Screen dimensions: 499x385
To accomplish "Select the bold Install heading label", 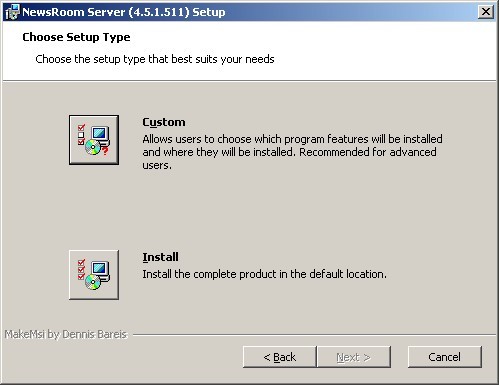I will click(160, 257).
